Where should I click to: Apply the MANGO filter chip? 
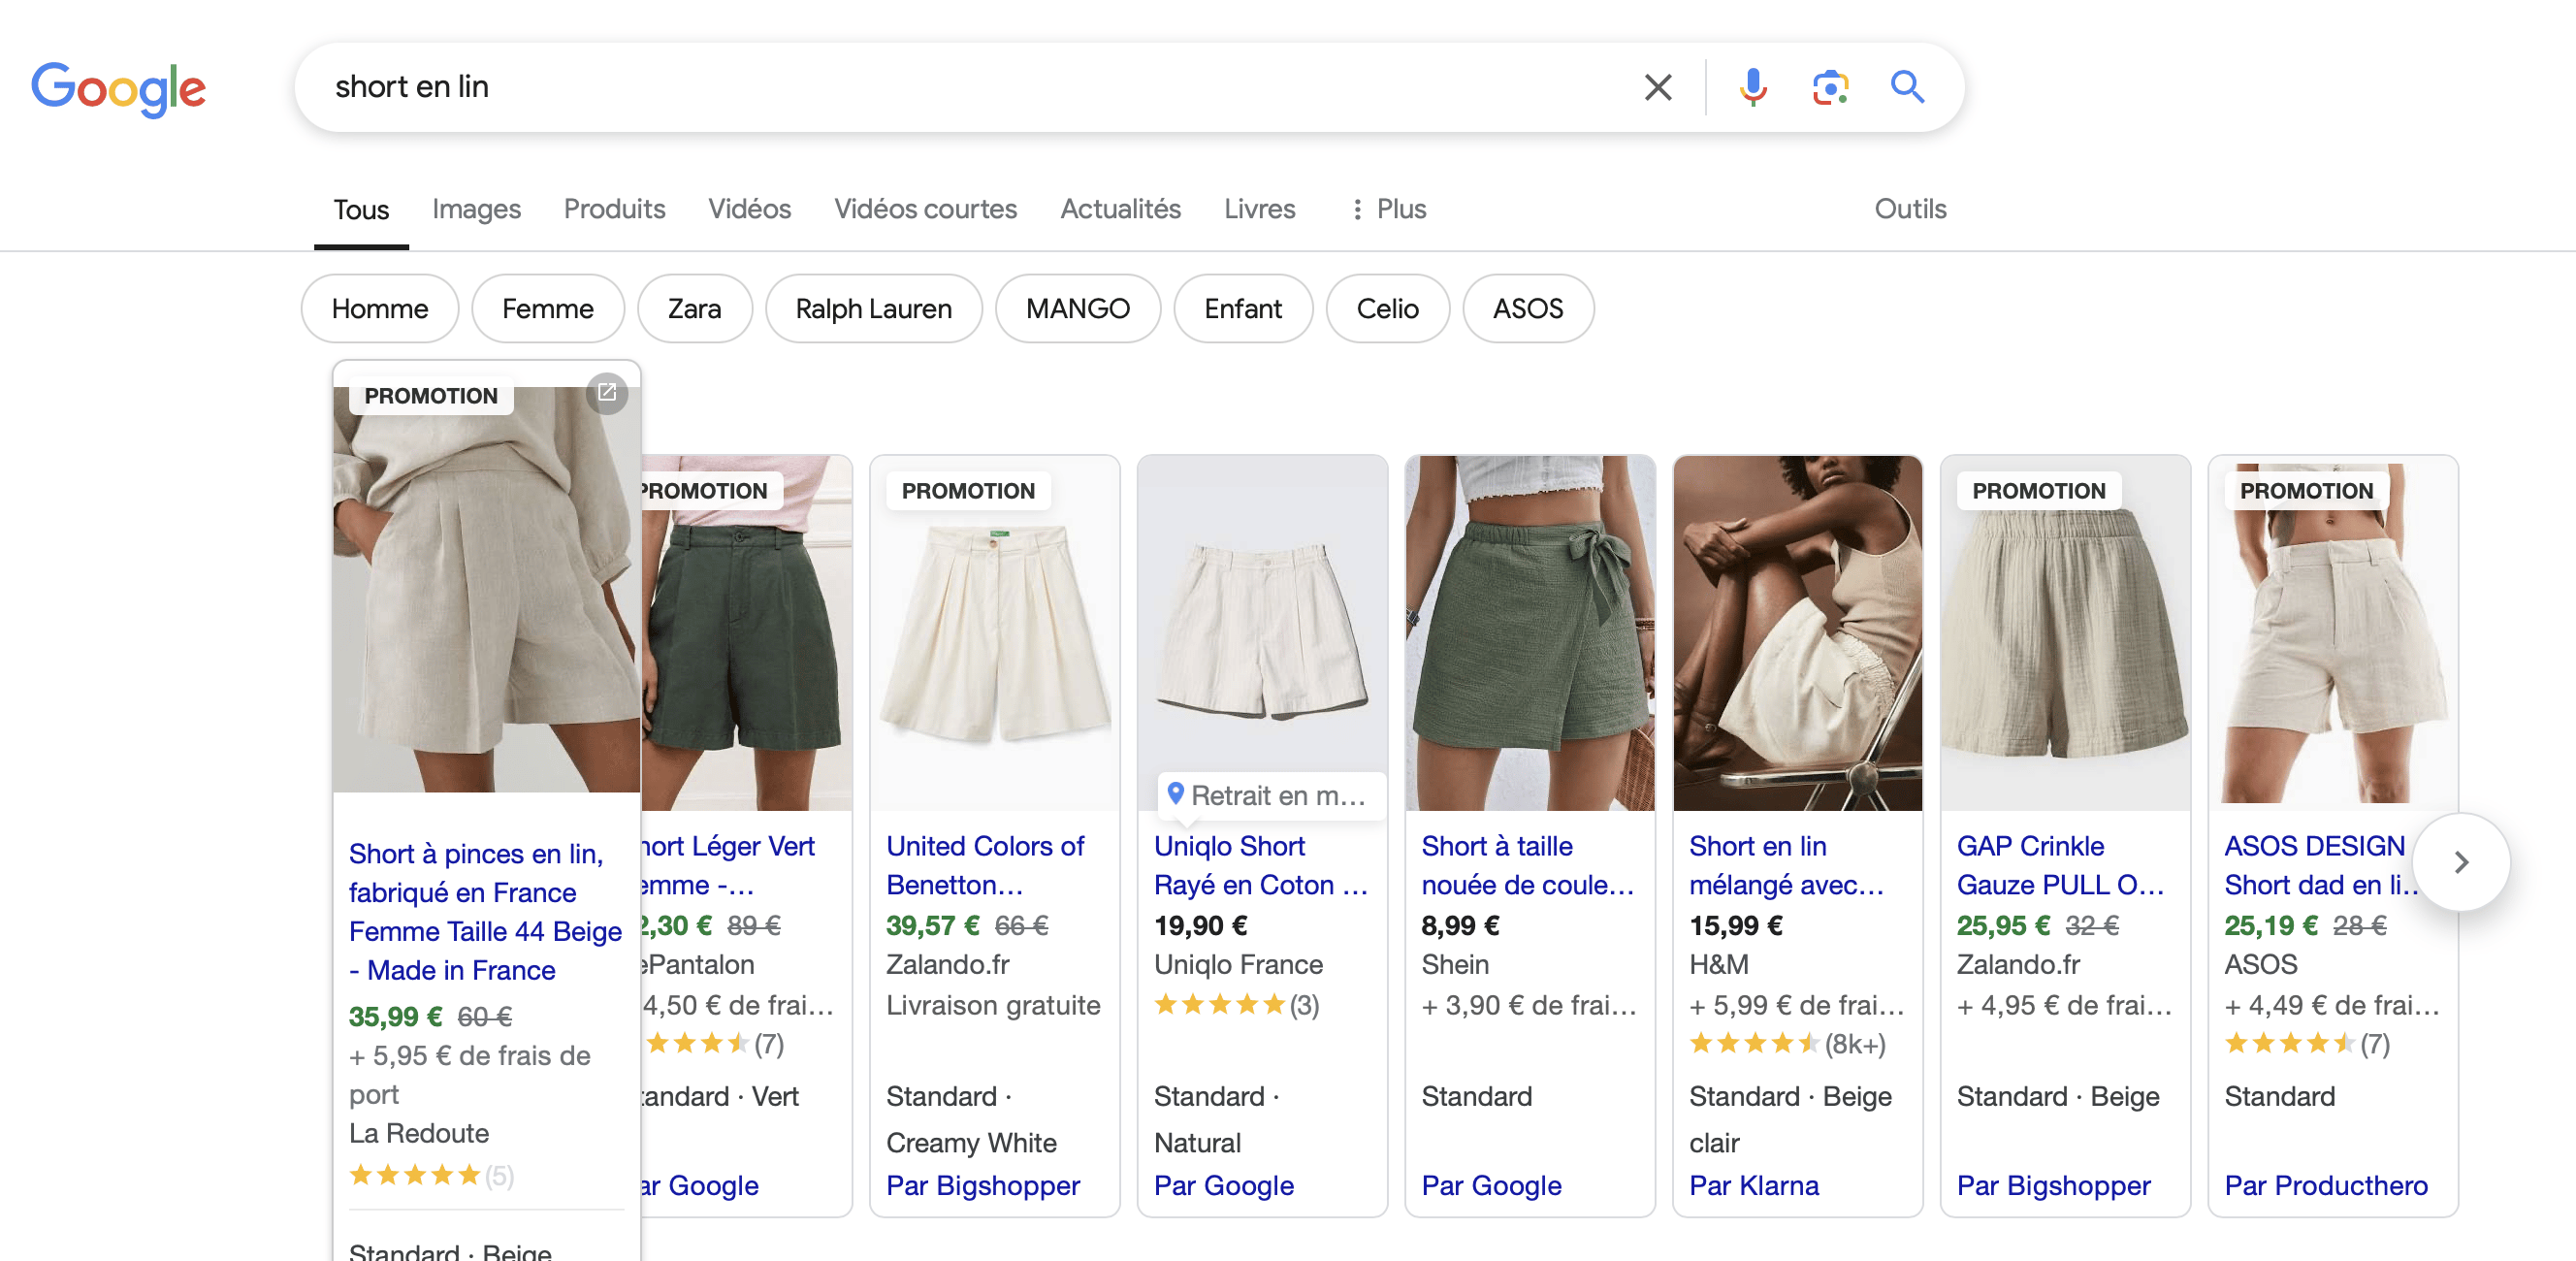(1077, 308)
